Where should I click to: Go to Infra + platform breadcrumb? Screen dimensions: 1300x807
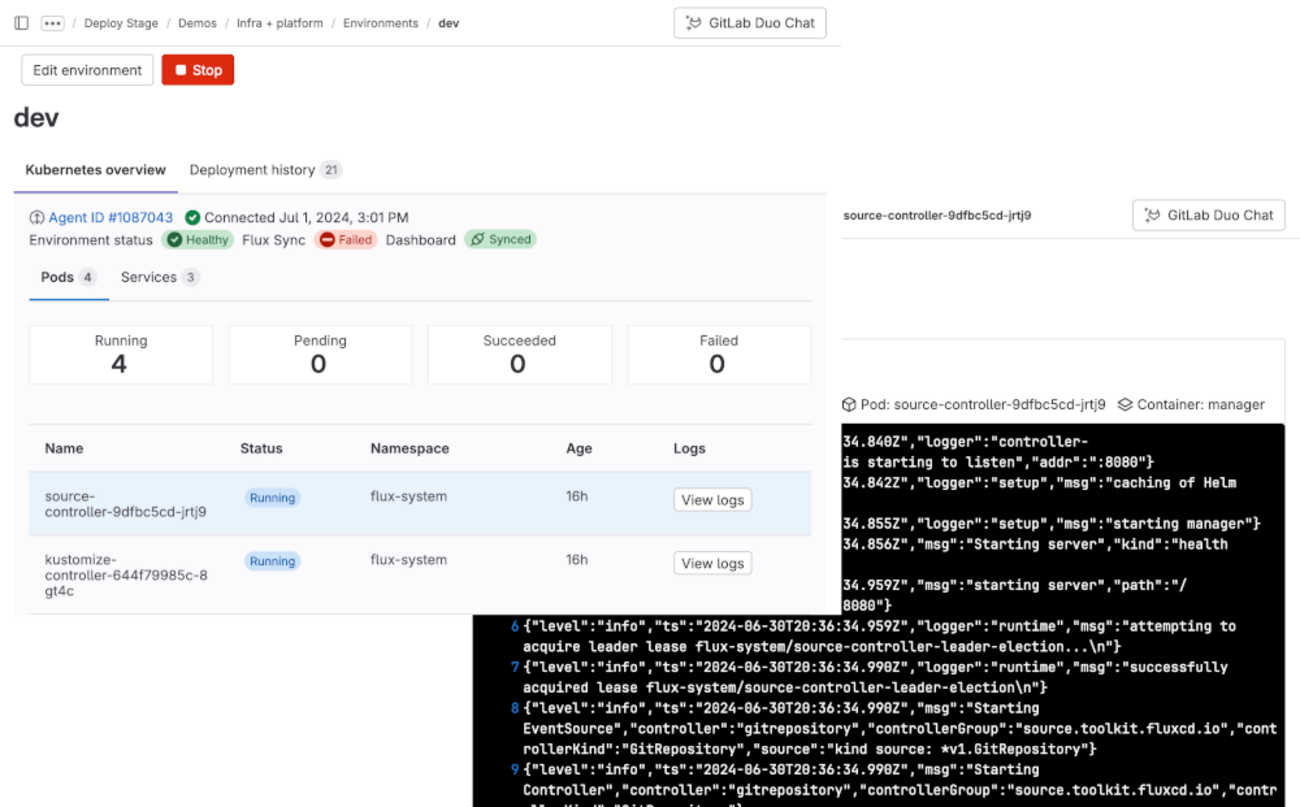click(x=280, y=23)
